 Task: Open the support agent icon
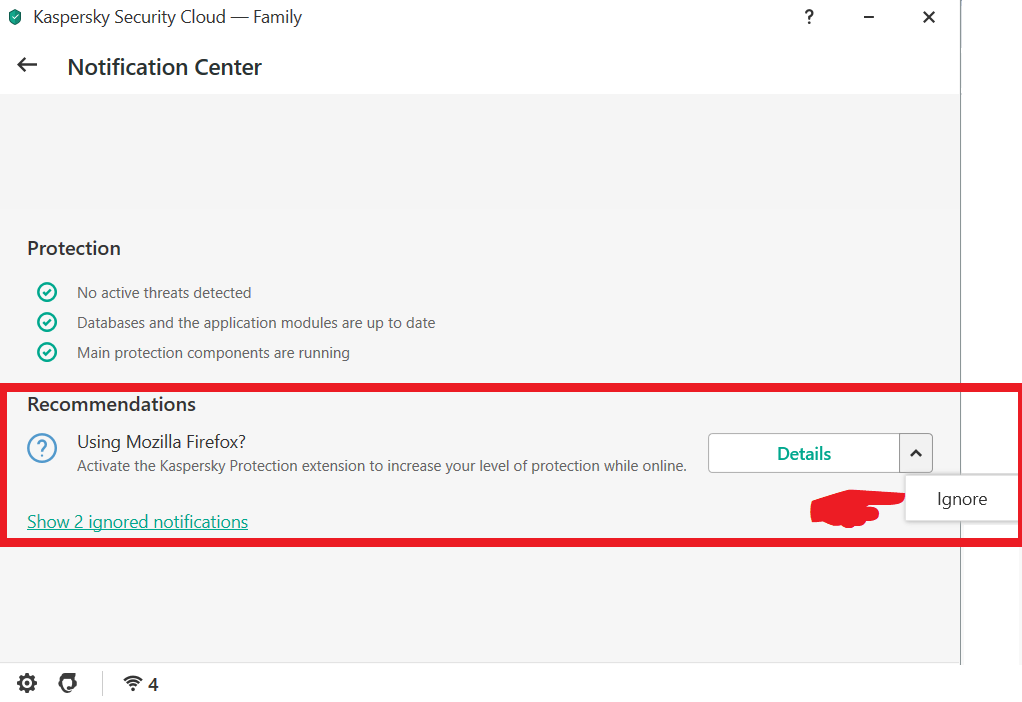pyautogui.click(x=67, y=684)
